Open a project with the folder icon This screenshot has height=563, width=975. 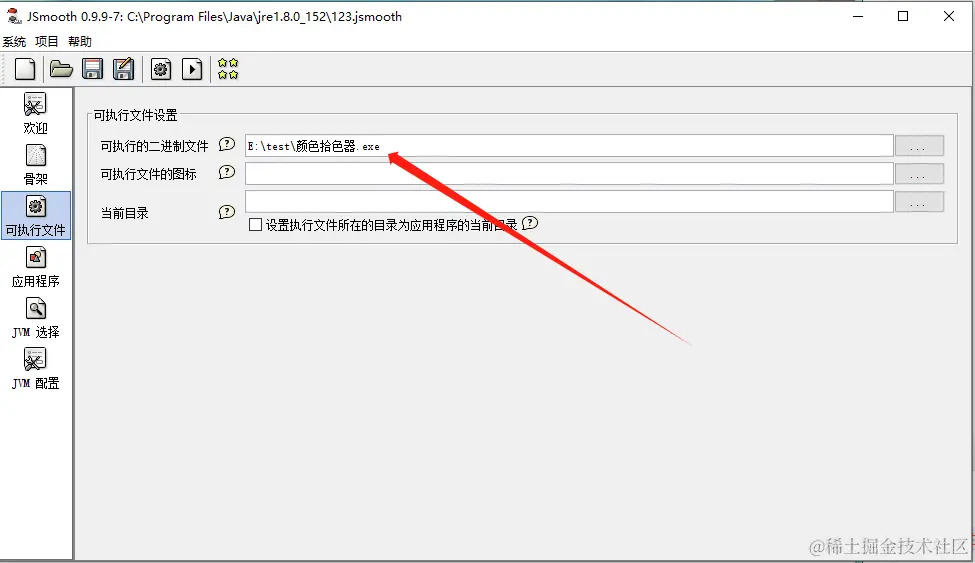(x=61, y=69)
